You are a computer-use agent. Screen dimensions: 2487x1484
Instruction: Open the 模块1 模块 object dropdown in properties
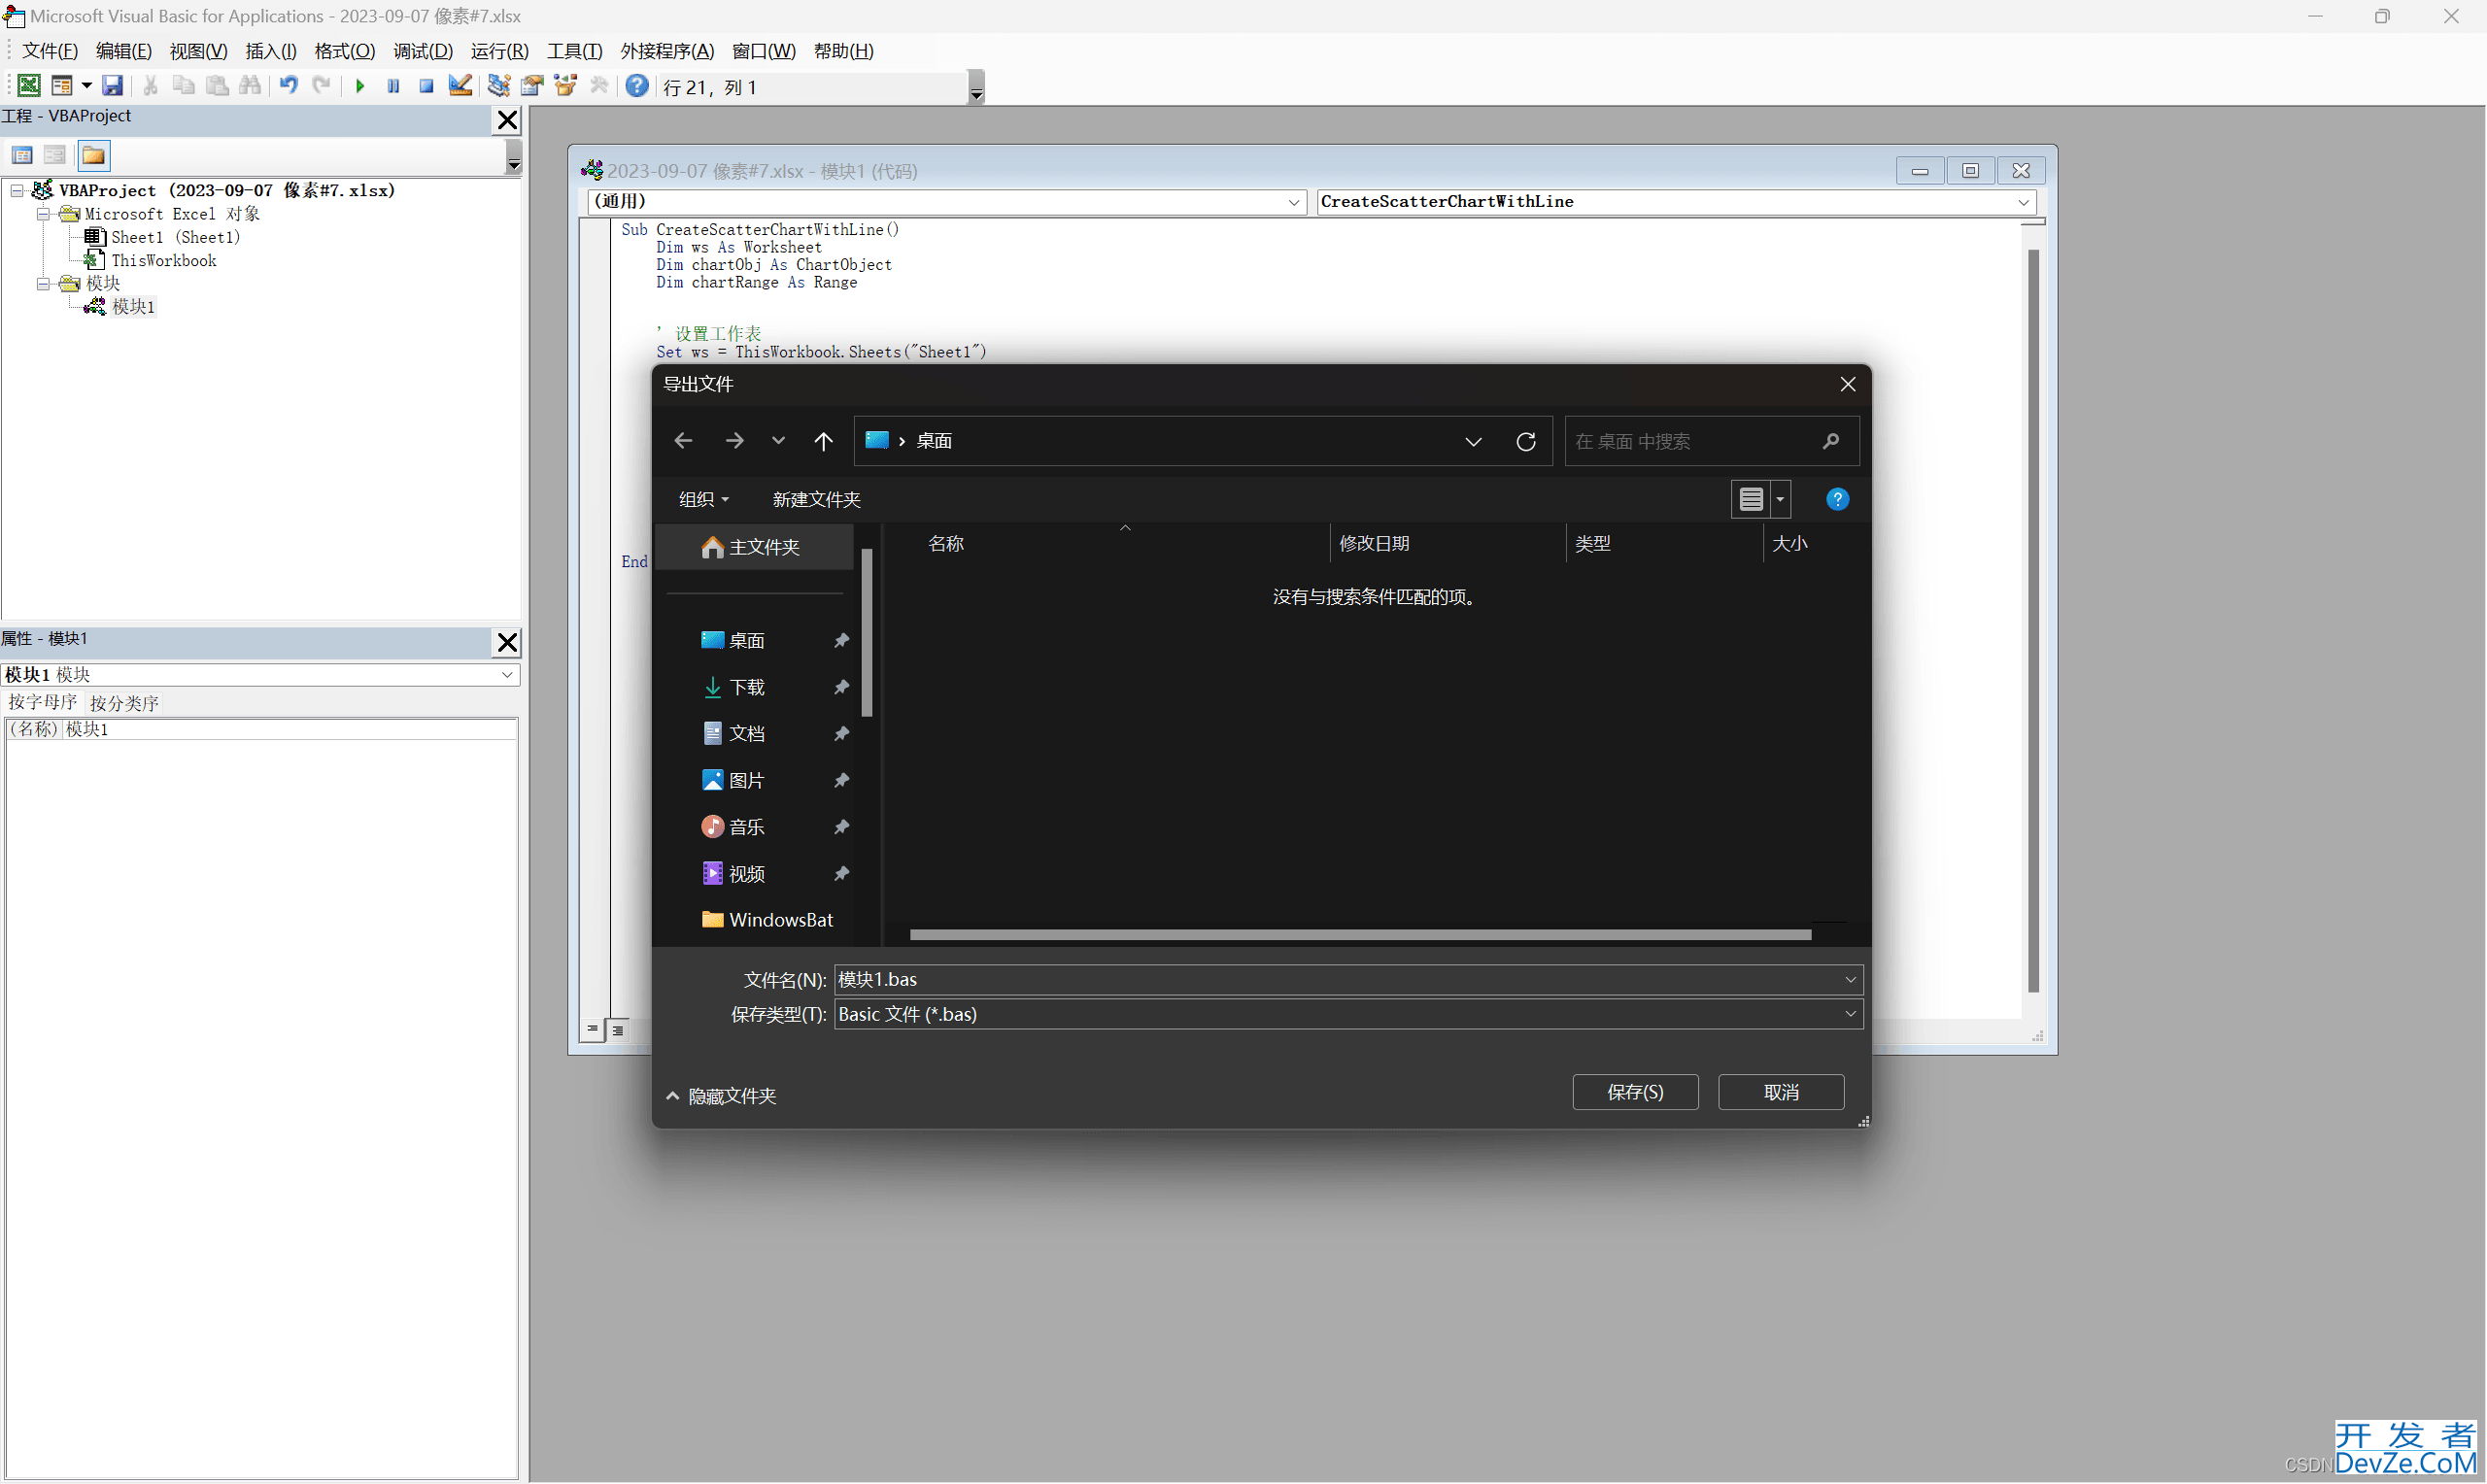point(507,675)
